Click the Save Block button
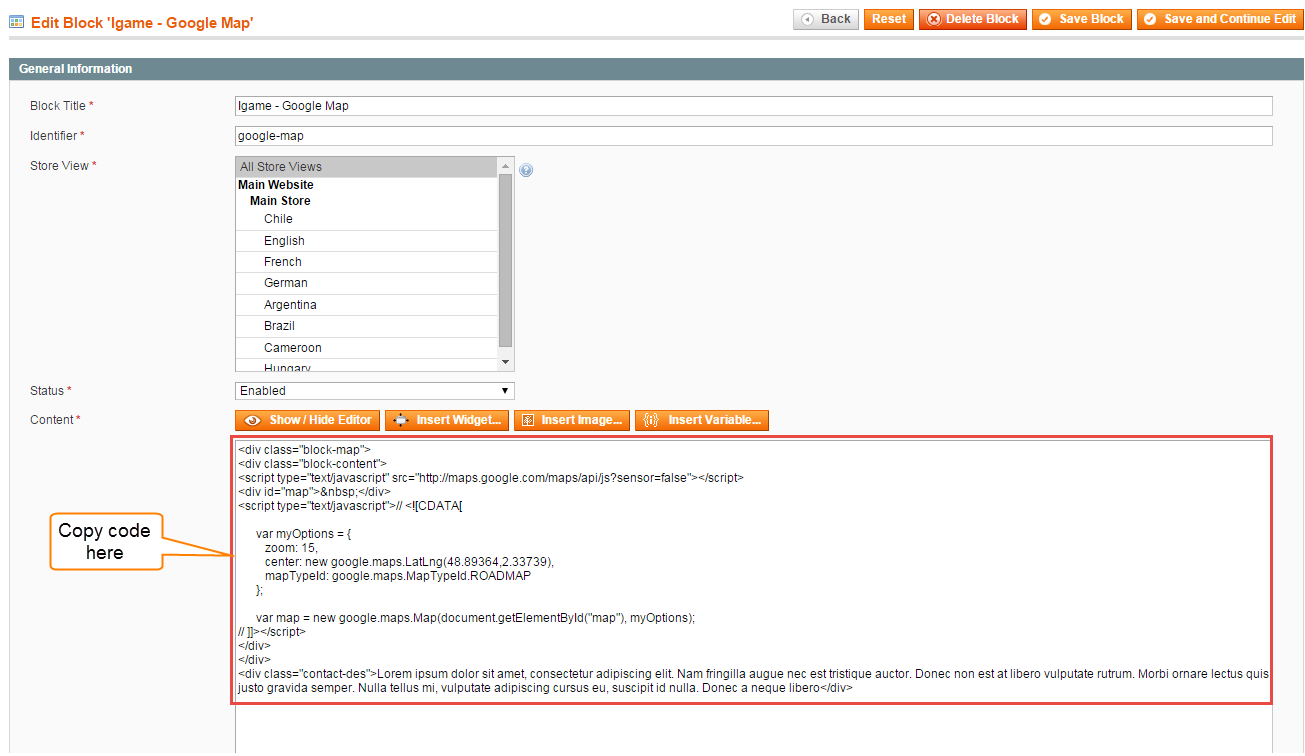This screenshot has height=756, width=1305. (x=1082, y=19)
